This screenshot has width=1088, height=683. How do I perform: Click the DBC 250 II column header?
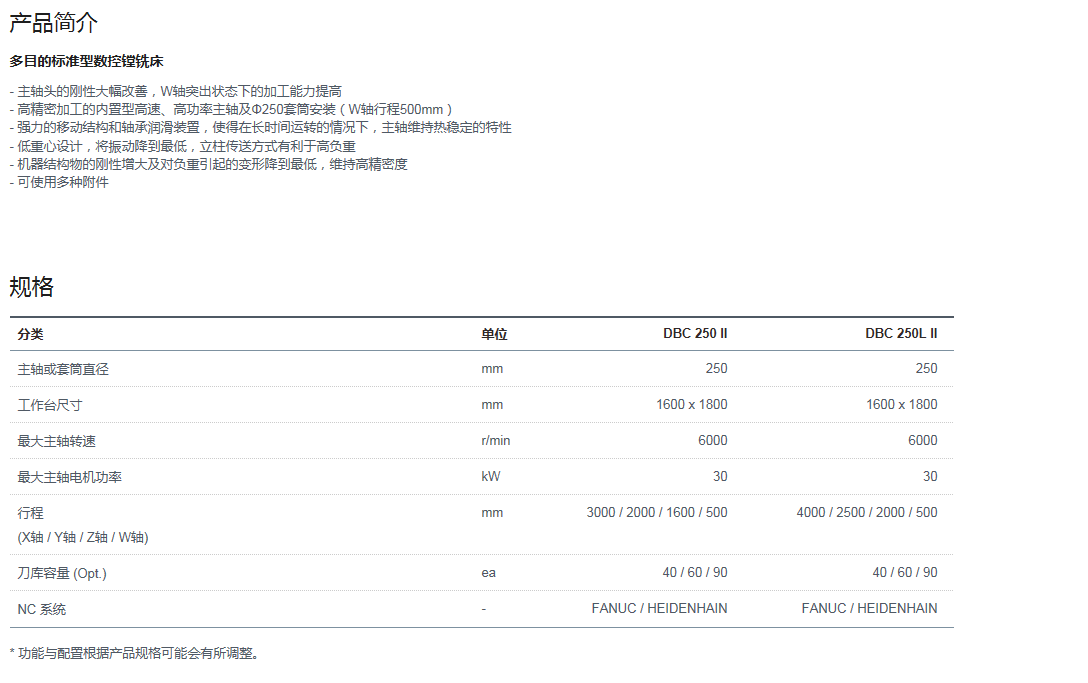coord(695,334)
